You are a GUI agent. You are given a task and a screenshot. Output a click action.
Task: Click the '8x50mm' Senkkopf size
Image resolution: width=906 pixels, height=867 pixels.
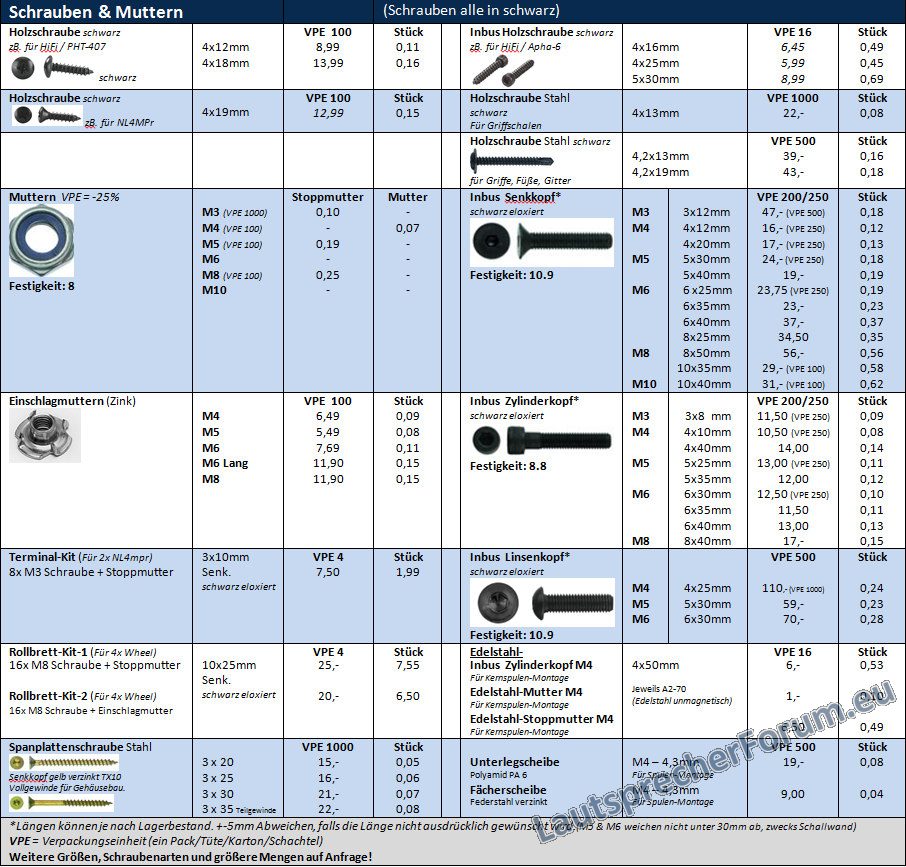pyautogui.click(x=707, y=353)
